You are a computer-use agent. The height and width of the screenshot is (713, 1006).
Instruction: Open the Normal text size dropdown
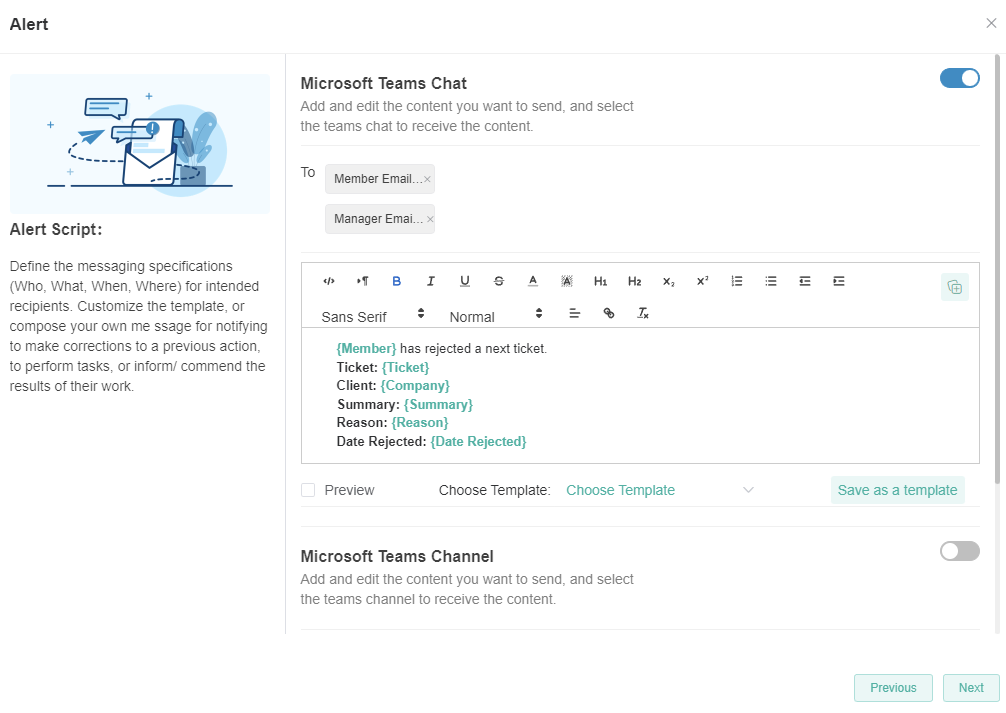pyautogui.click(x=495, y=316)
